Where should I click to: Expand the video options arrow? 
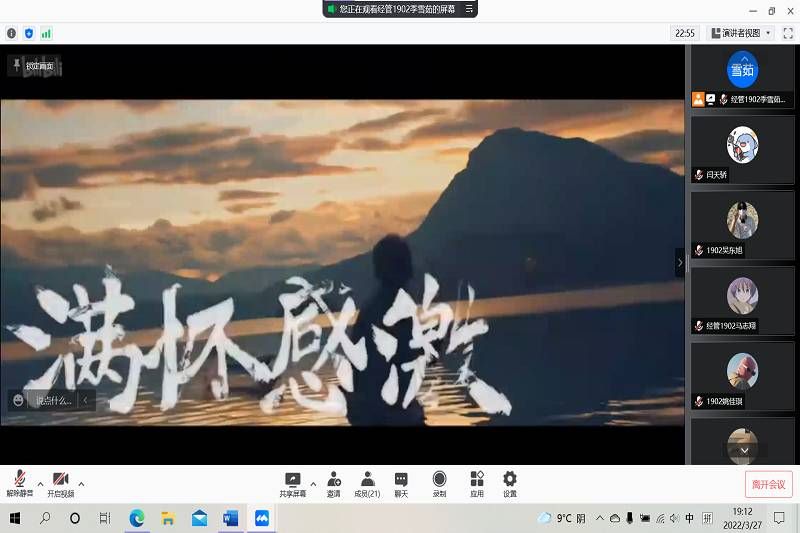[82, 484]
